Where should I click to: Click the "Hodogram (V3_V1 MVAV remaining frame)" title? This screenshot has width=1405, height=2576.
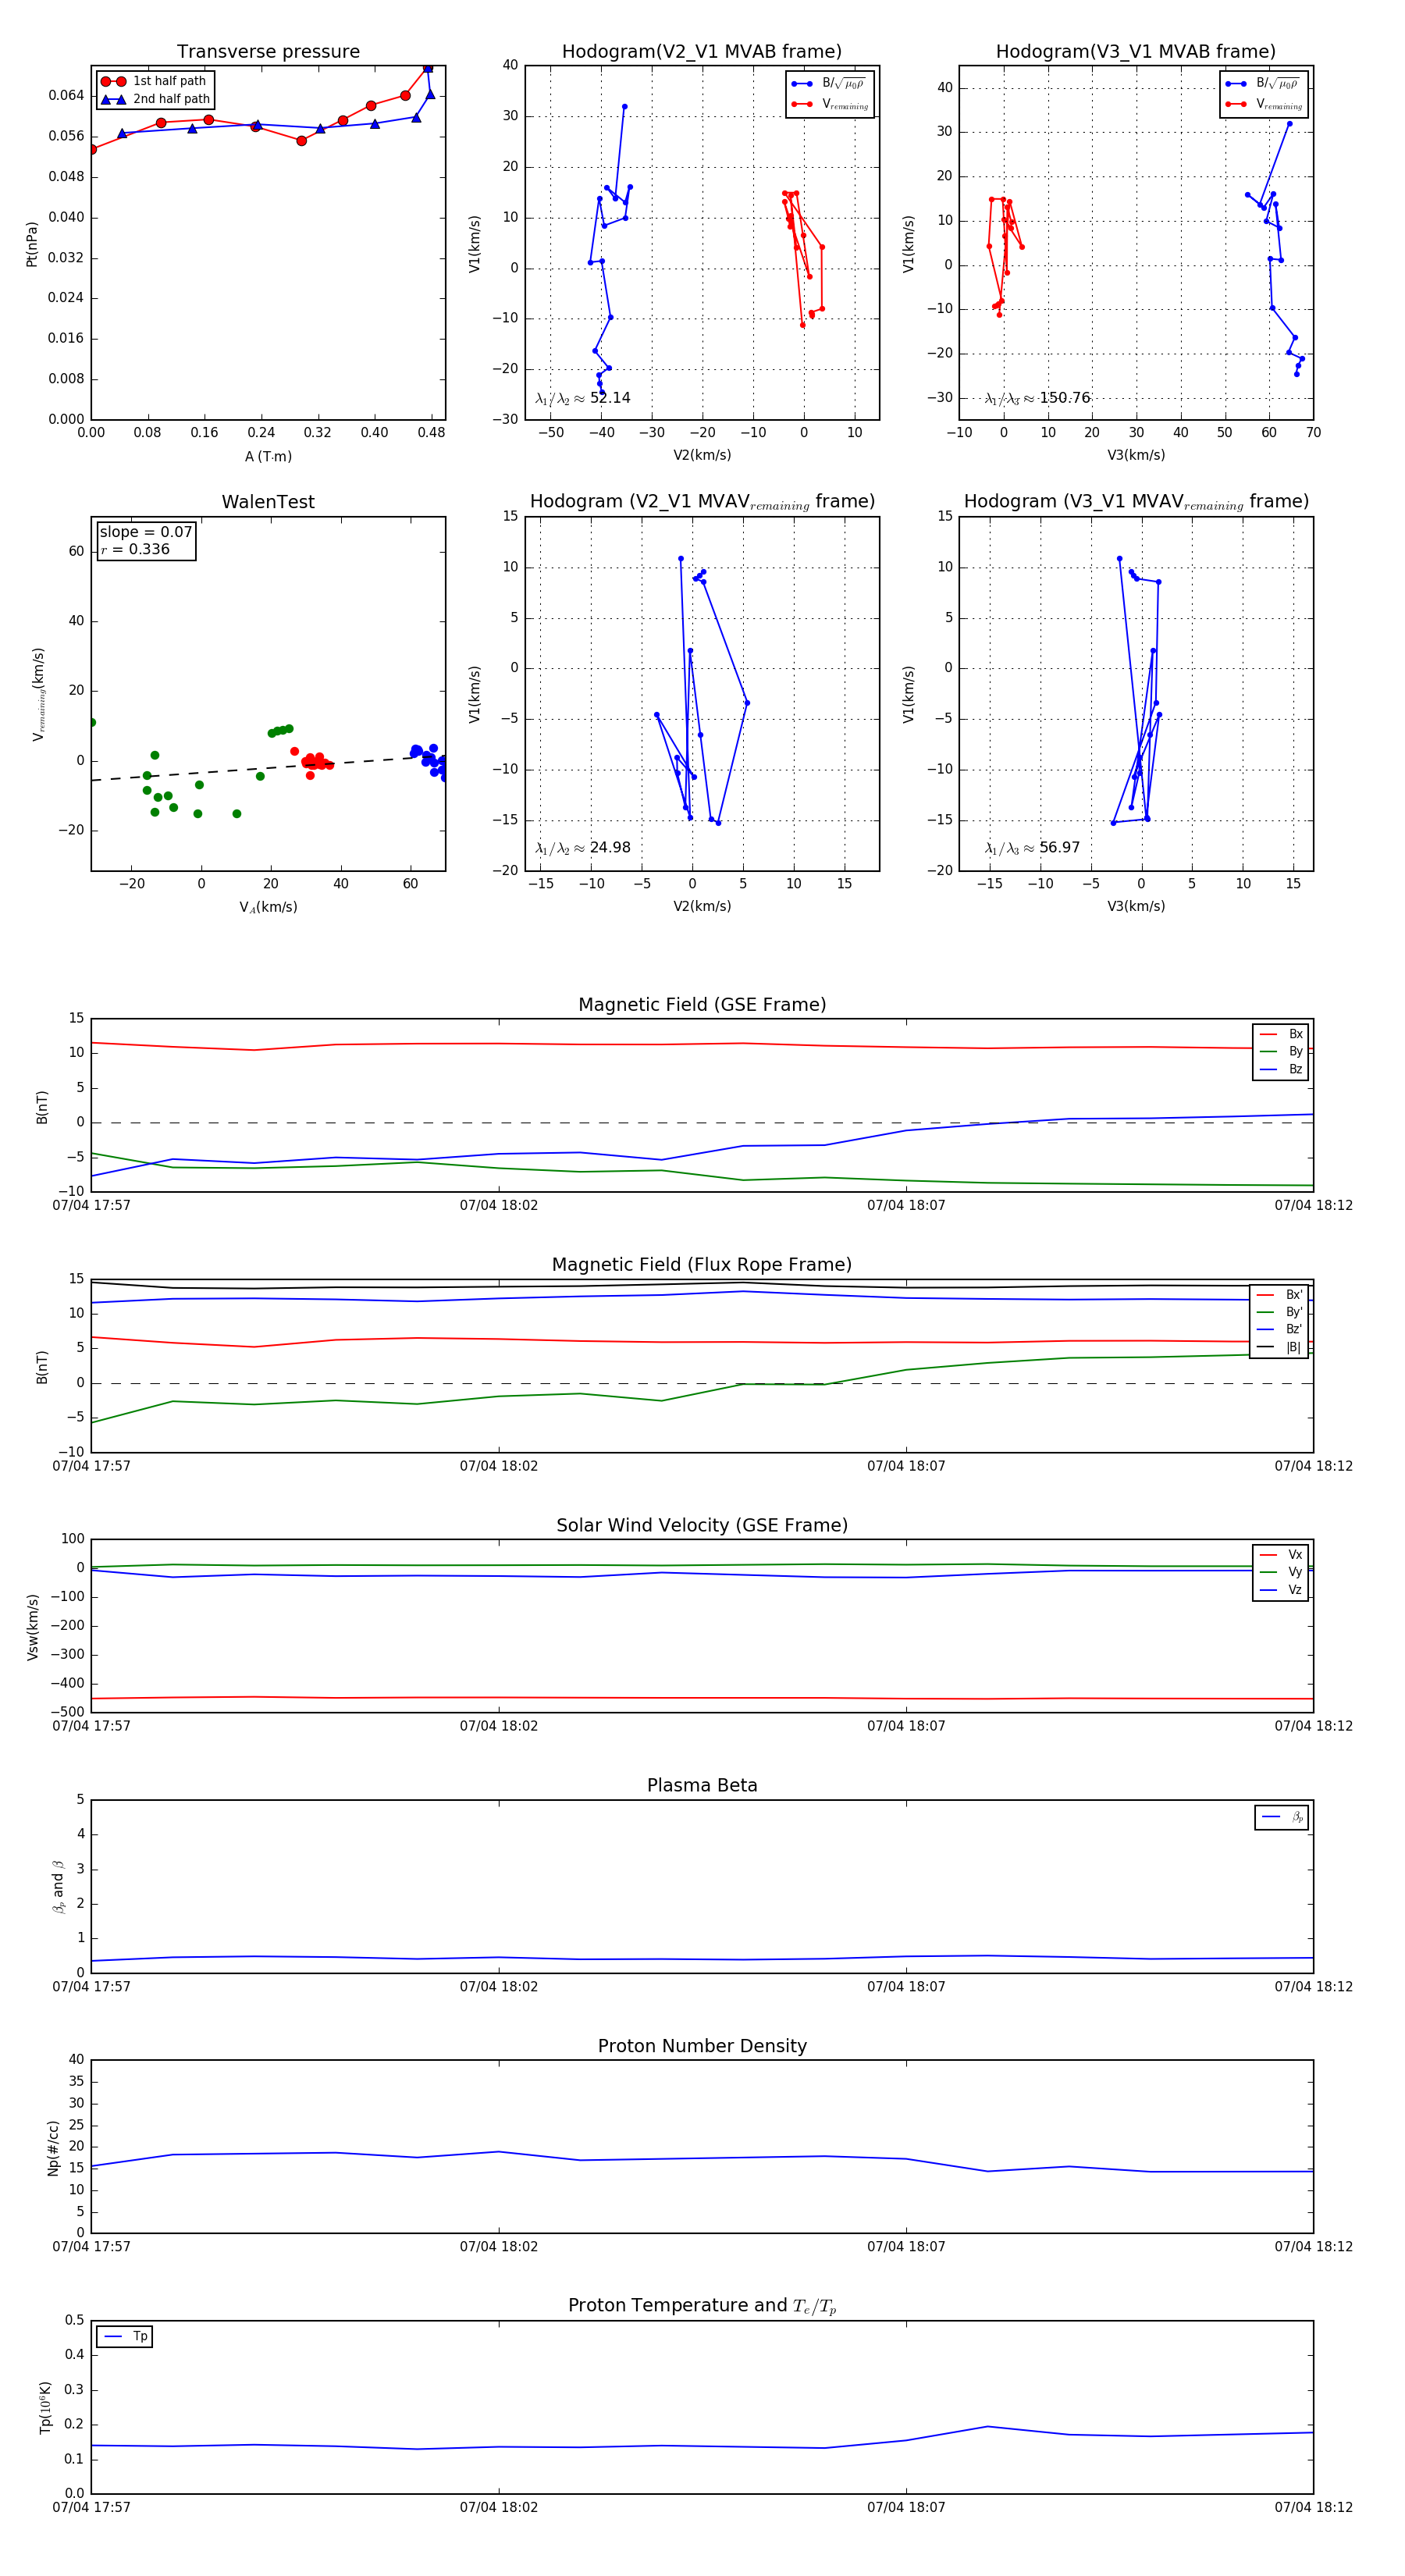coord(1136,502)
